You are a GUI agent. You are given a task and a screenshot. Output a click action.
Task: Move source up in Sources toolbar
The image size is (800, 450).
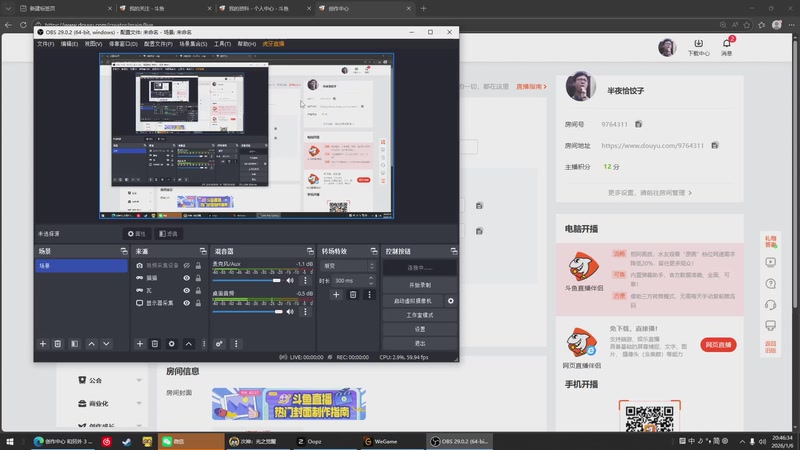(189, 344)
